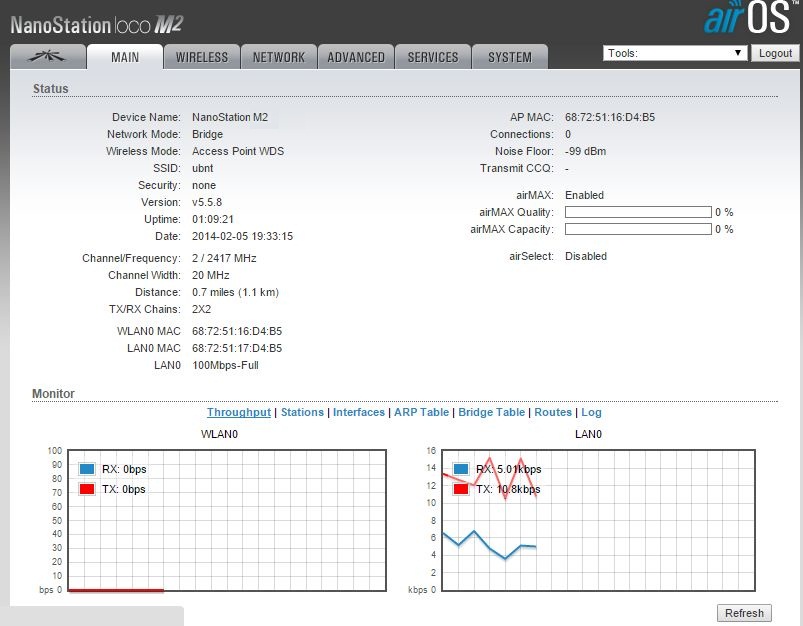803x626 pixels.
Task: Open the Log monitor link
Action: [x=591, y=412]
